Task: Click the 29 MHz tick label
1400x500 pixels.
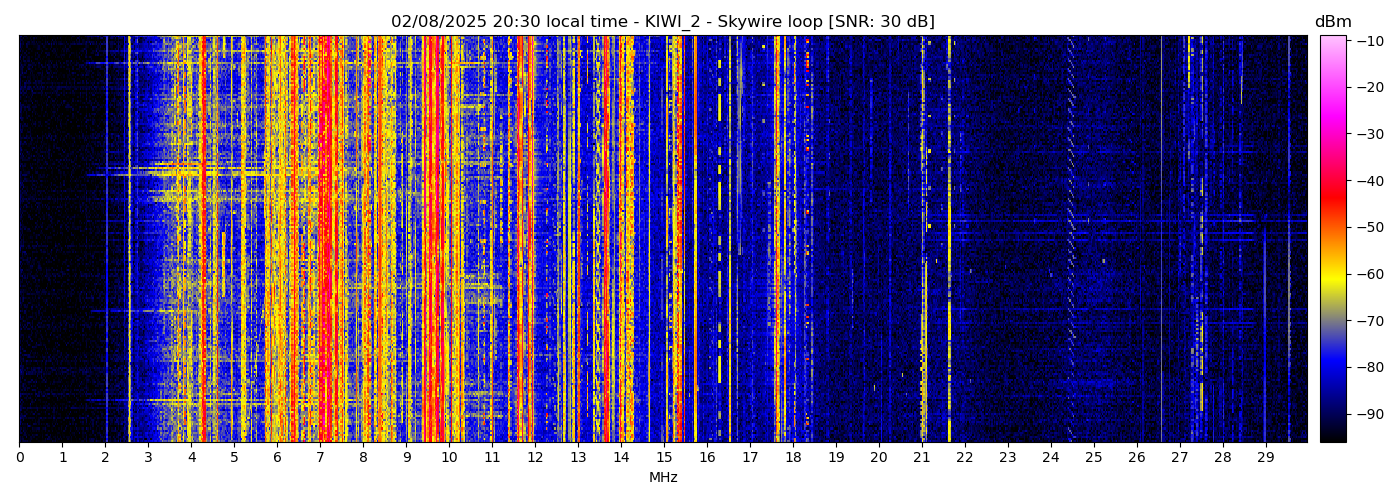Action: click(x=1265, y=457)
